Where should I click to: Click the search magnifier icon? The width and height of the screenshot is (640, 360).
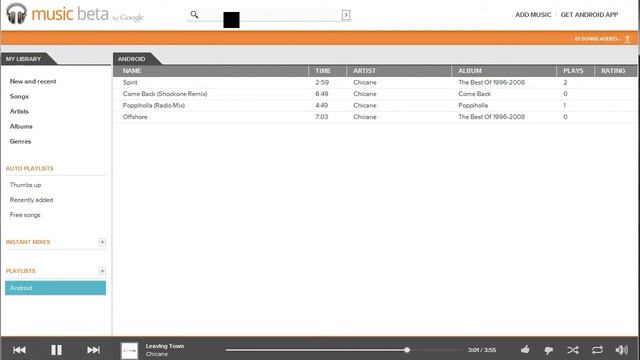(194, 15)
